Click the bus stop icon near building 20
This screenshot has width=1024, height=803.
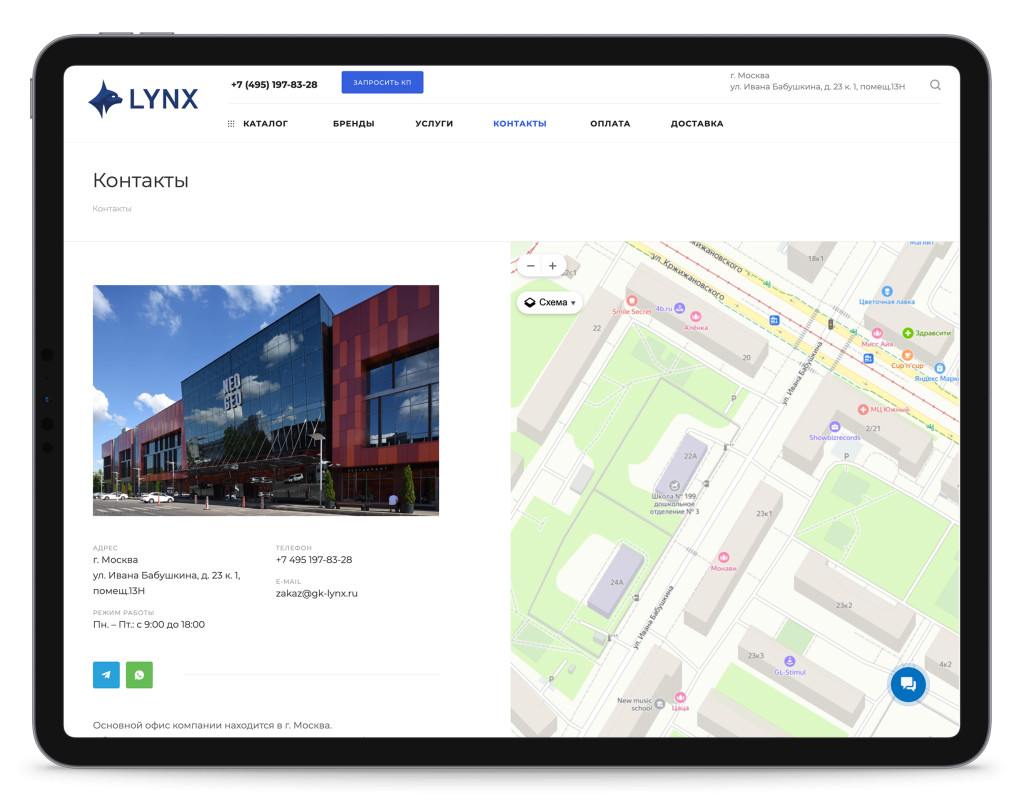pyautogui.click(x=775, y=320)
